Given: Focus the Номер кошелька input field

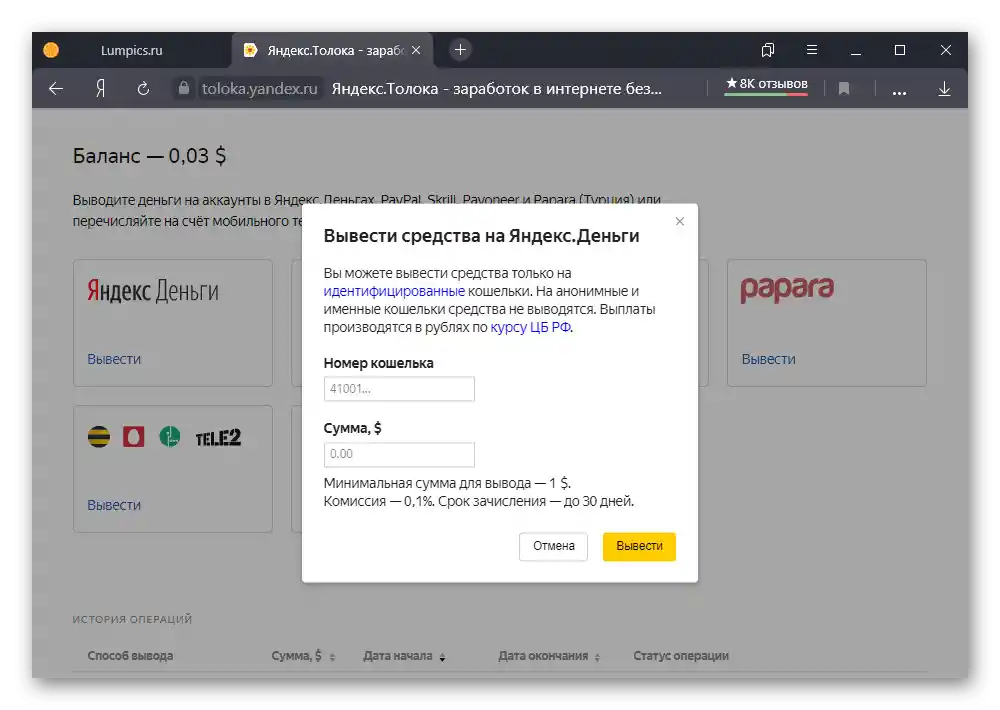Looking at the screenshot, I should (399, 388).
